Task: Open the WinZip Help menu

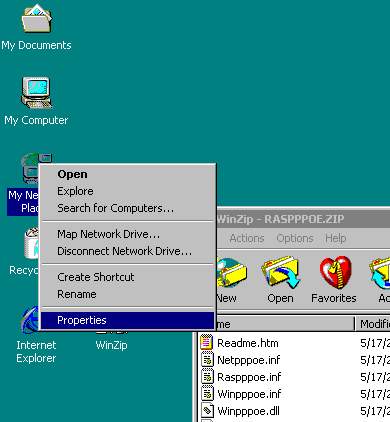Action: (336, 238)
